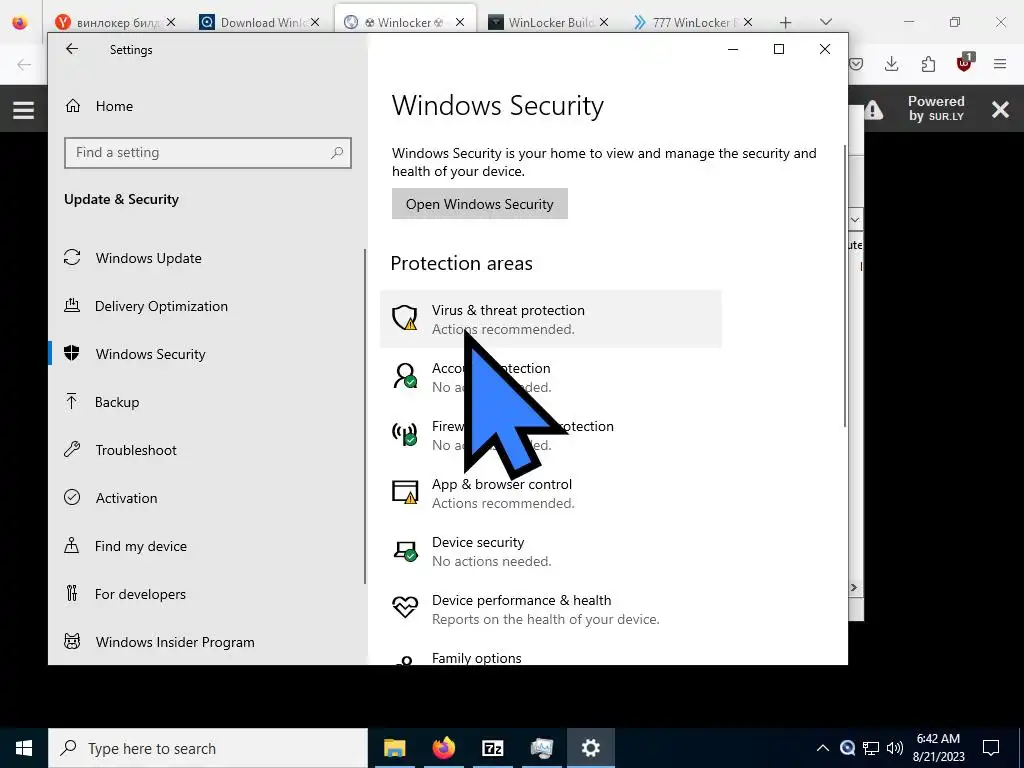The width and height of the screenshot is (1024, 768).
Task: Show hidden system tray icons
Action: click(823, 748)
